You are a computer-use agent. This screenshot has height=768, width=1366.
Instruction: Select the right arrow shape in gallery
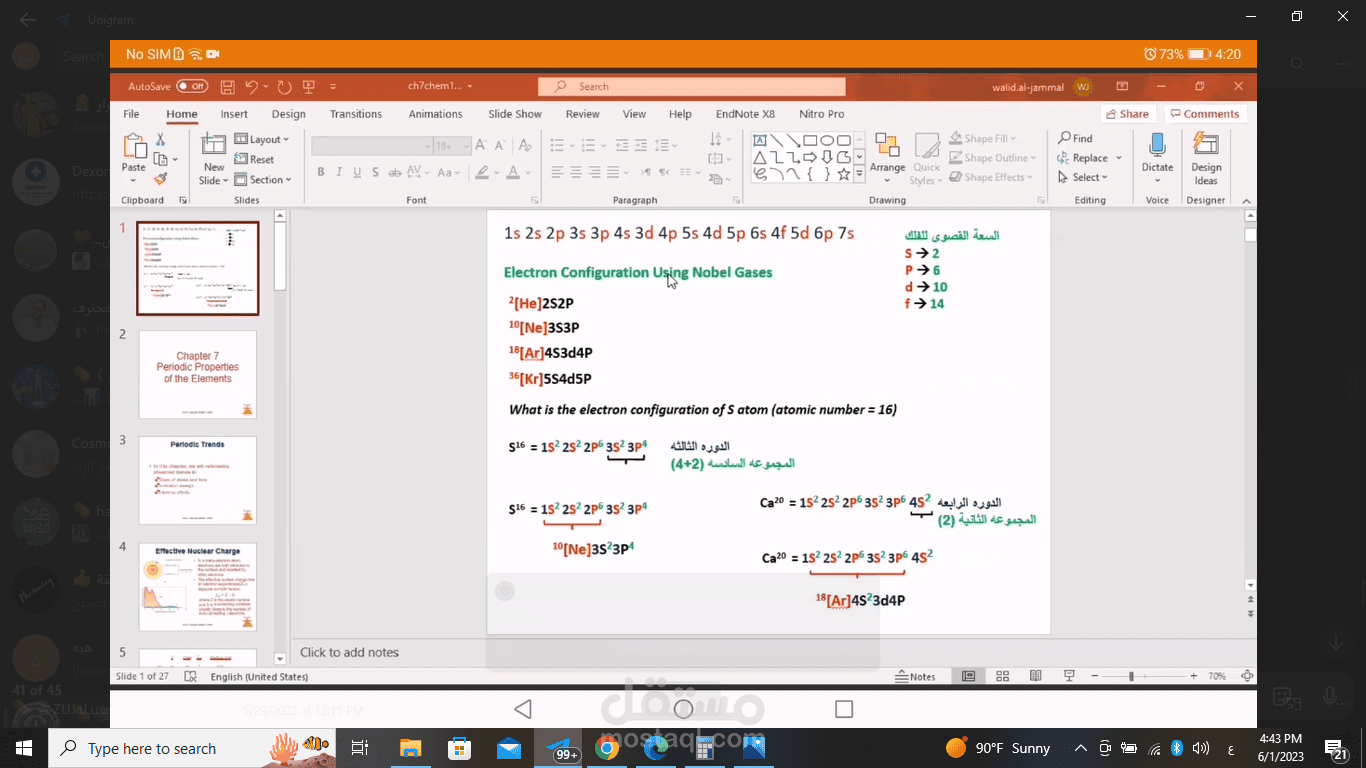tap(810, 157)
